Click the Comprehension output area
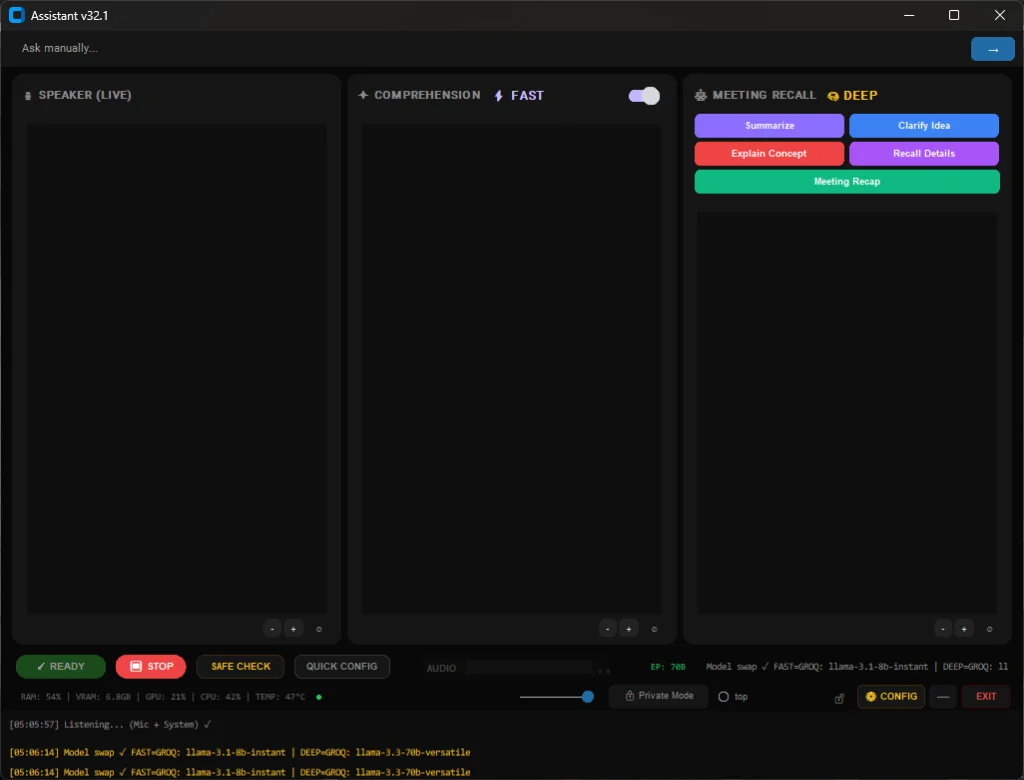Image resolution: width=1024 pixels, height=780 pixels. [511, 369]
